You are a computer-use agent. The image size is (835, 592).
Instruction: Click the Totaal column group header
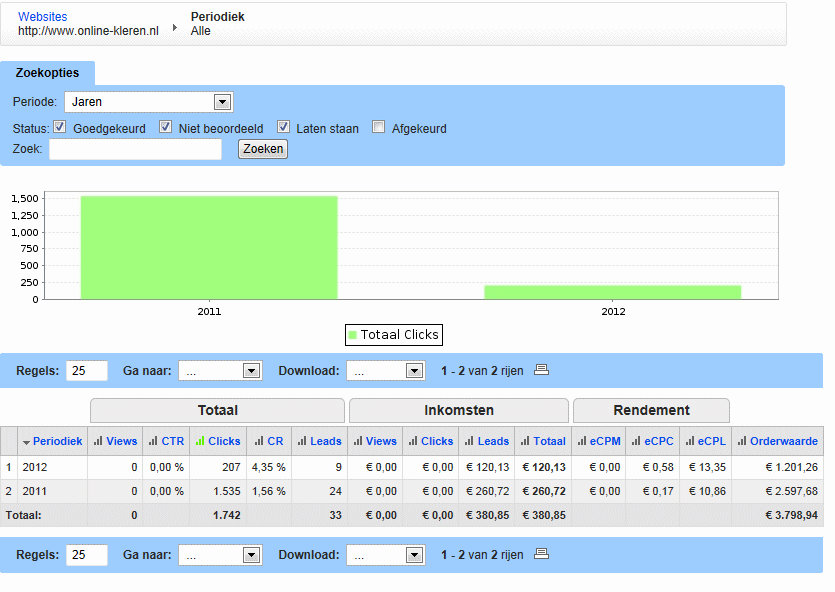coord(217,410)
